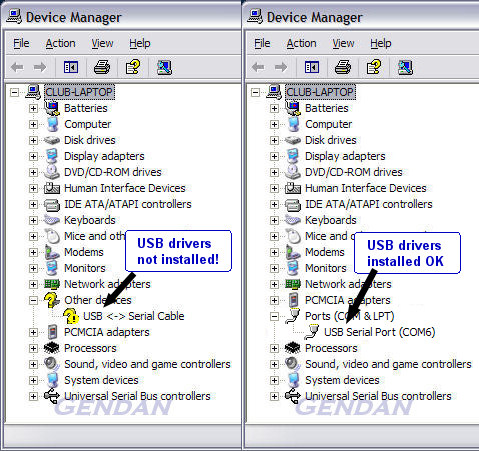Select "Monitors" in right window

(x=326, y=268)
